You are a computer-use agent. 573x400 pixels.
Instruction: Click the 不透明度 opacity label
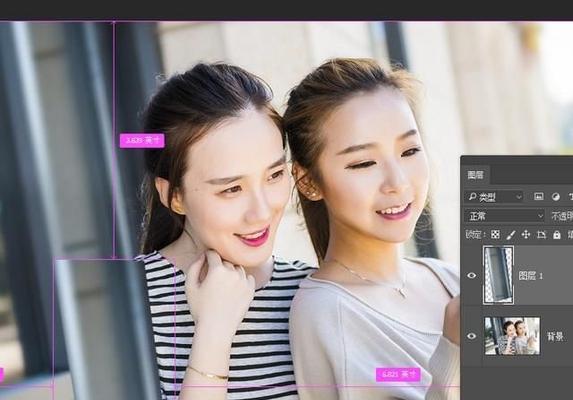pos(562,216)
